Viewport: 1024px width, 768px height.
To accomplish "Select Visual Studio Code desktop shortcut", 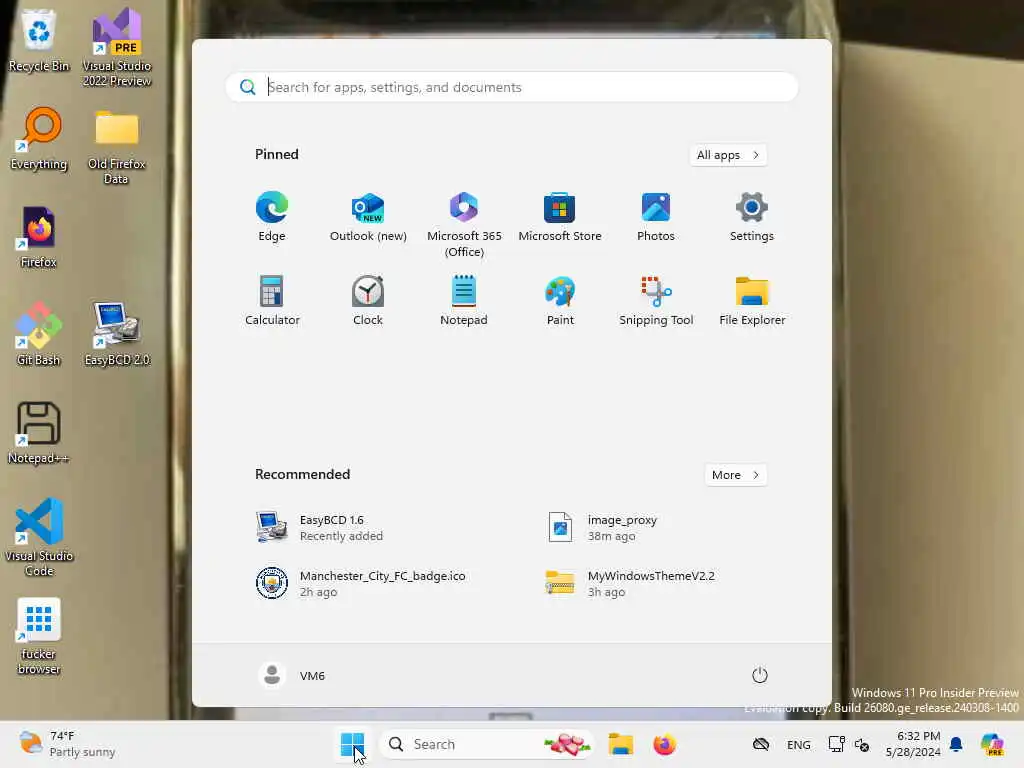I will point(39,537).
